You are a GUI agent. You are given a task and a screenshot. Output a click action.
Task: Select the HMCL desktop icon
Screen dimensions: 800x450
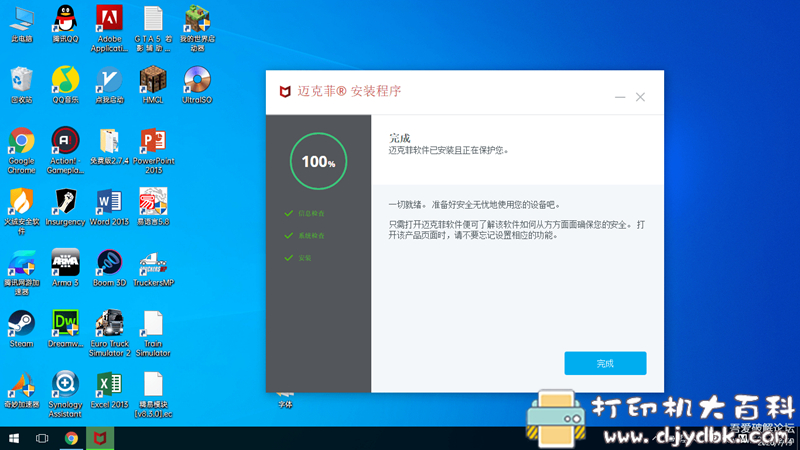pos(153,85)
